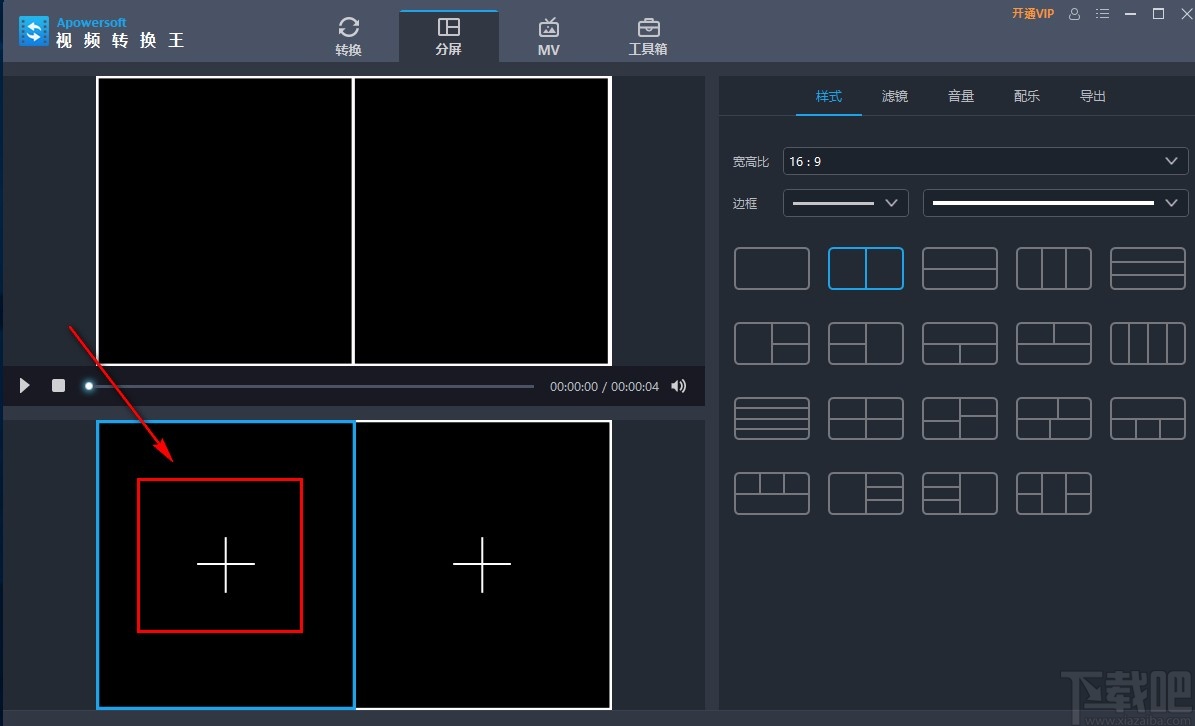
Task: Click the Apowersoft 视频转换王 logo
Action: pos(101,32)
